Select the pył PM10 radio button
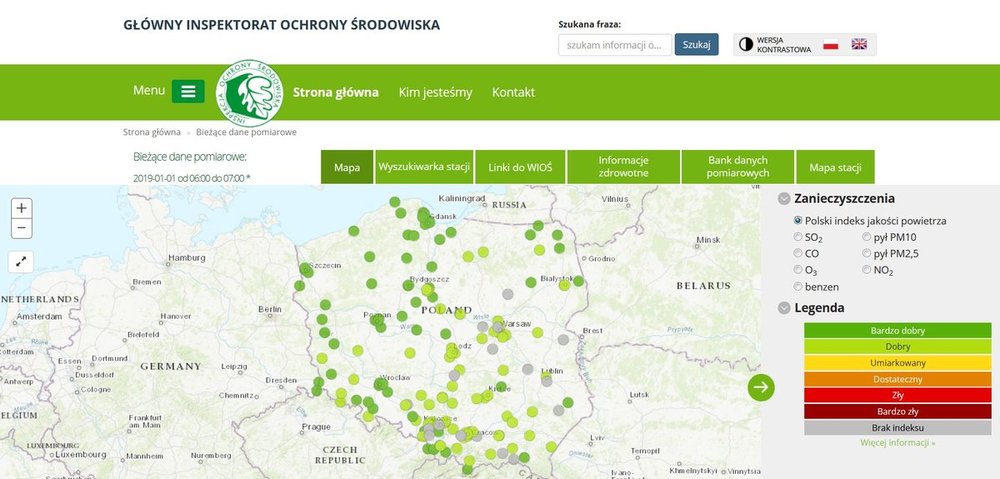 tap(867, 237)
